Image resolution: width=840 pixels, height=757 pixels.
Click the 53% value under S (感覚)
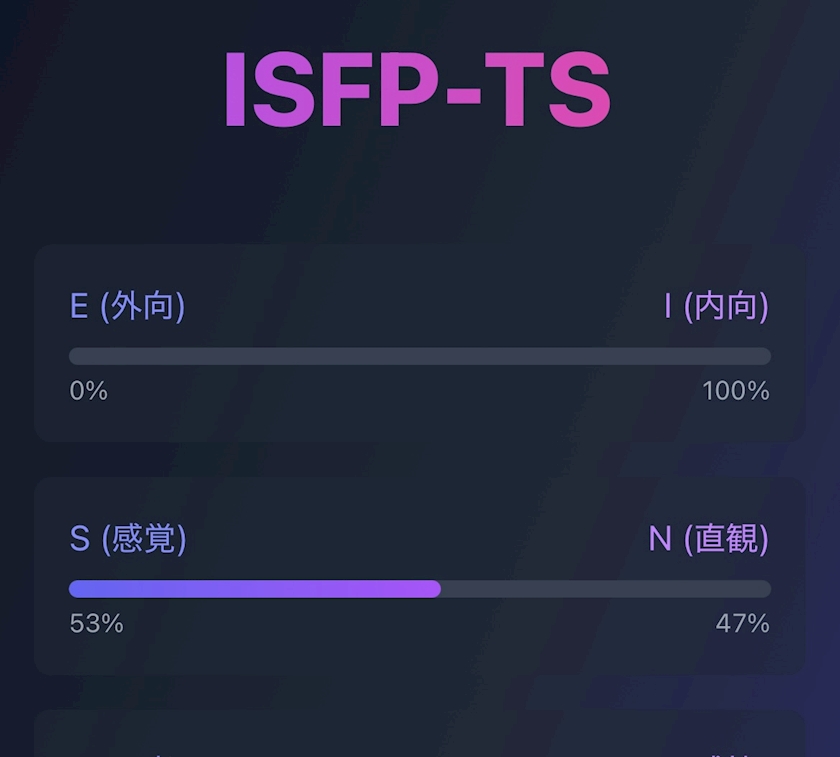[x=96, y=624]
